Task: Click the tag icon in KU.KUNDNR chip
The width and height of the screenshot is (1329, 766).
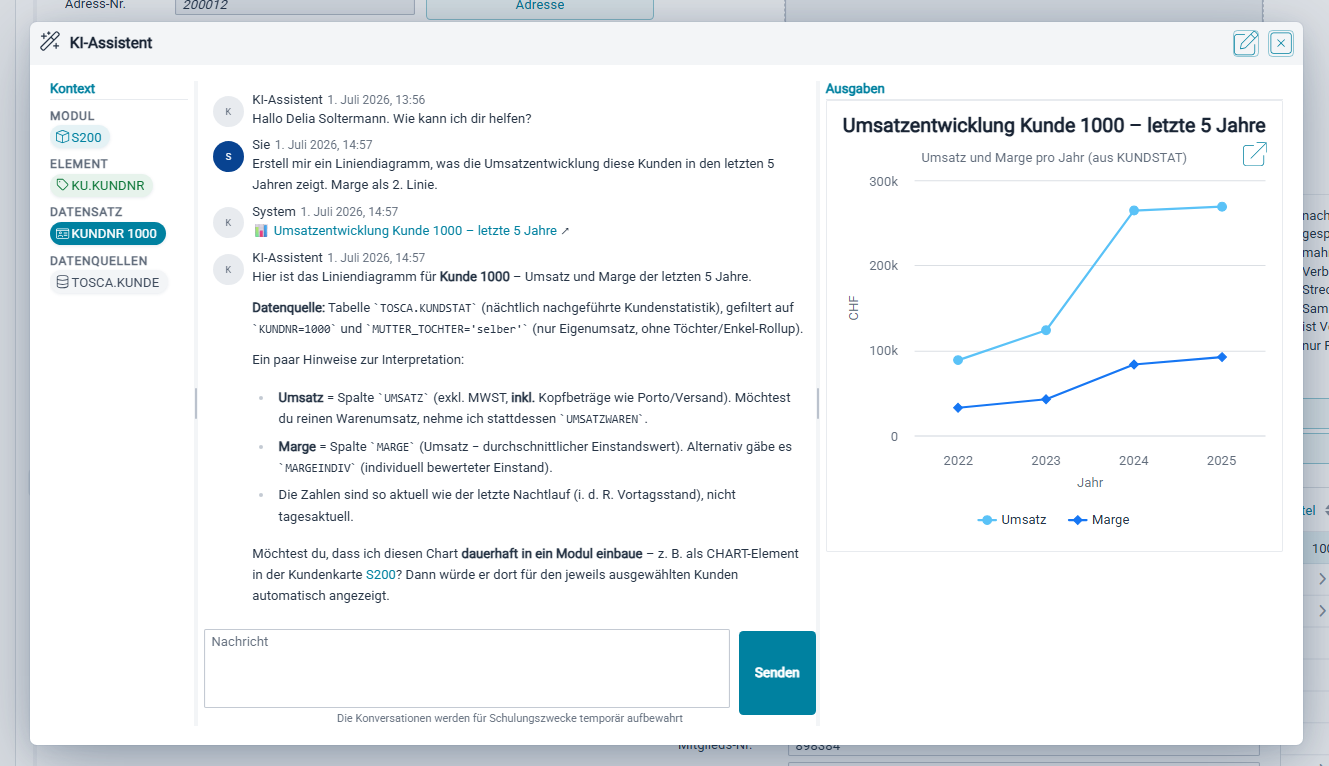Action: [x=62, y=185]
